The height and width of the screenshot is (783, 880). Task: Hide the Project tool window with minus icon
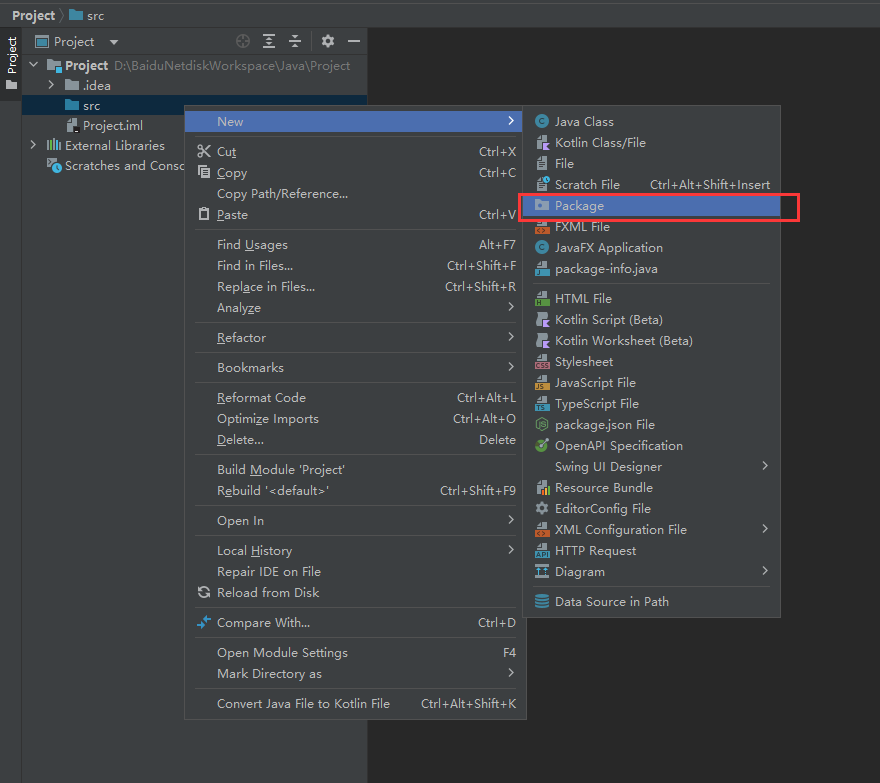point(353,41)
